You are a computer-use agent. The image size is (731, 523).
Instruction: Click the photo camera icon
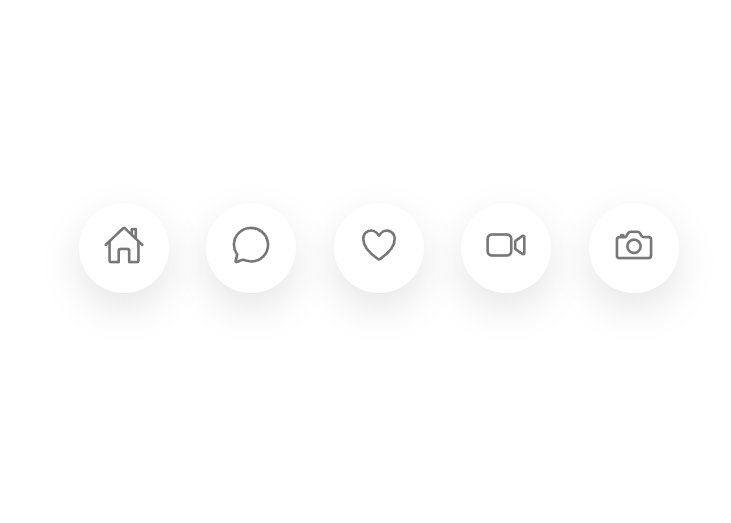click(x=634, y=245)
